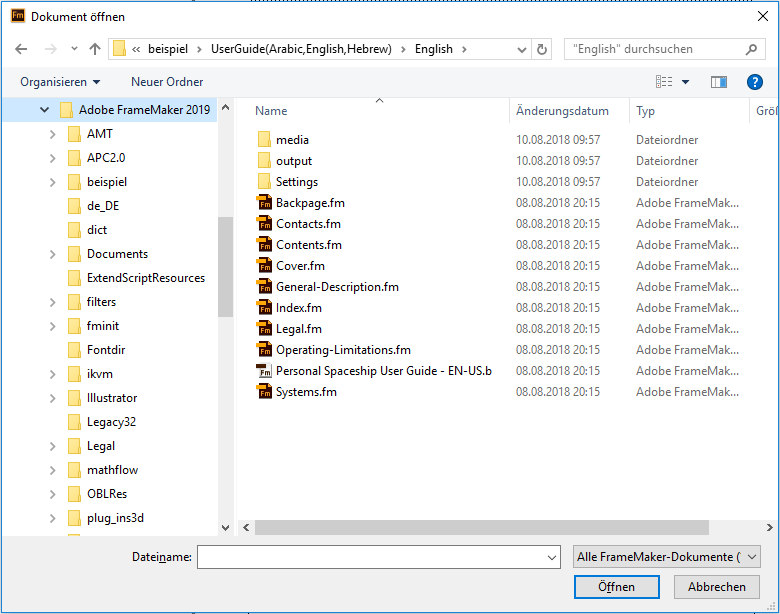The height and width of the screenshot is (614, 780).
Task: Select Illustrator folder in tree
Action: pyautogui.click(x=112, y=398)
